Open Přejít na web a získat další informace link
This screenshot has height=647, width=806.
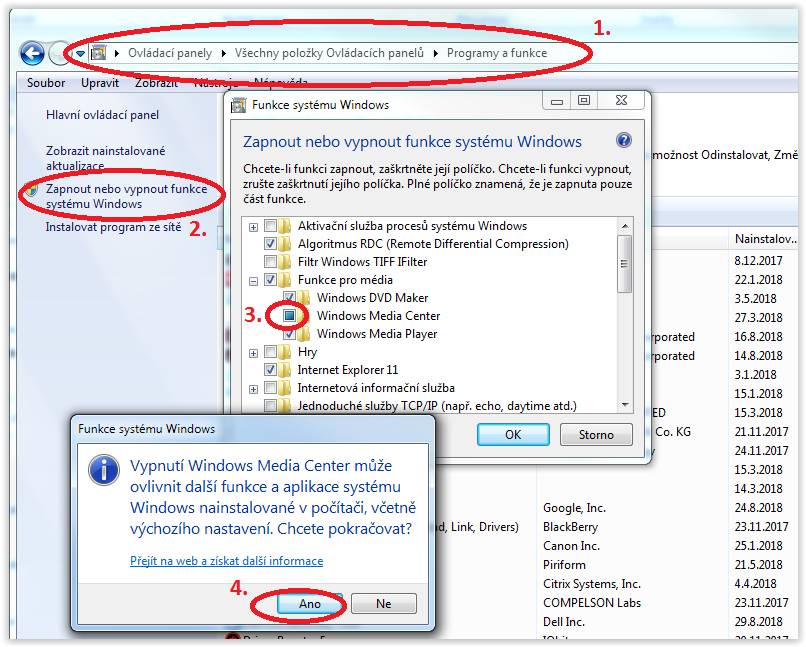227,561
